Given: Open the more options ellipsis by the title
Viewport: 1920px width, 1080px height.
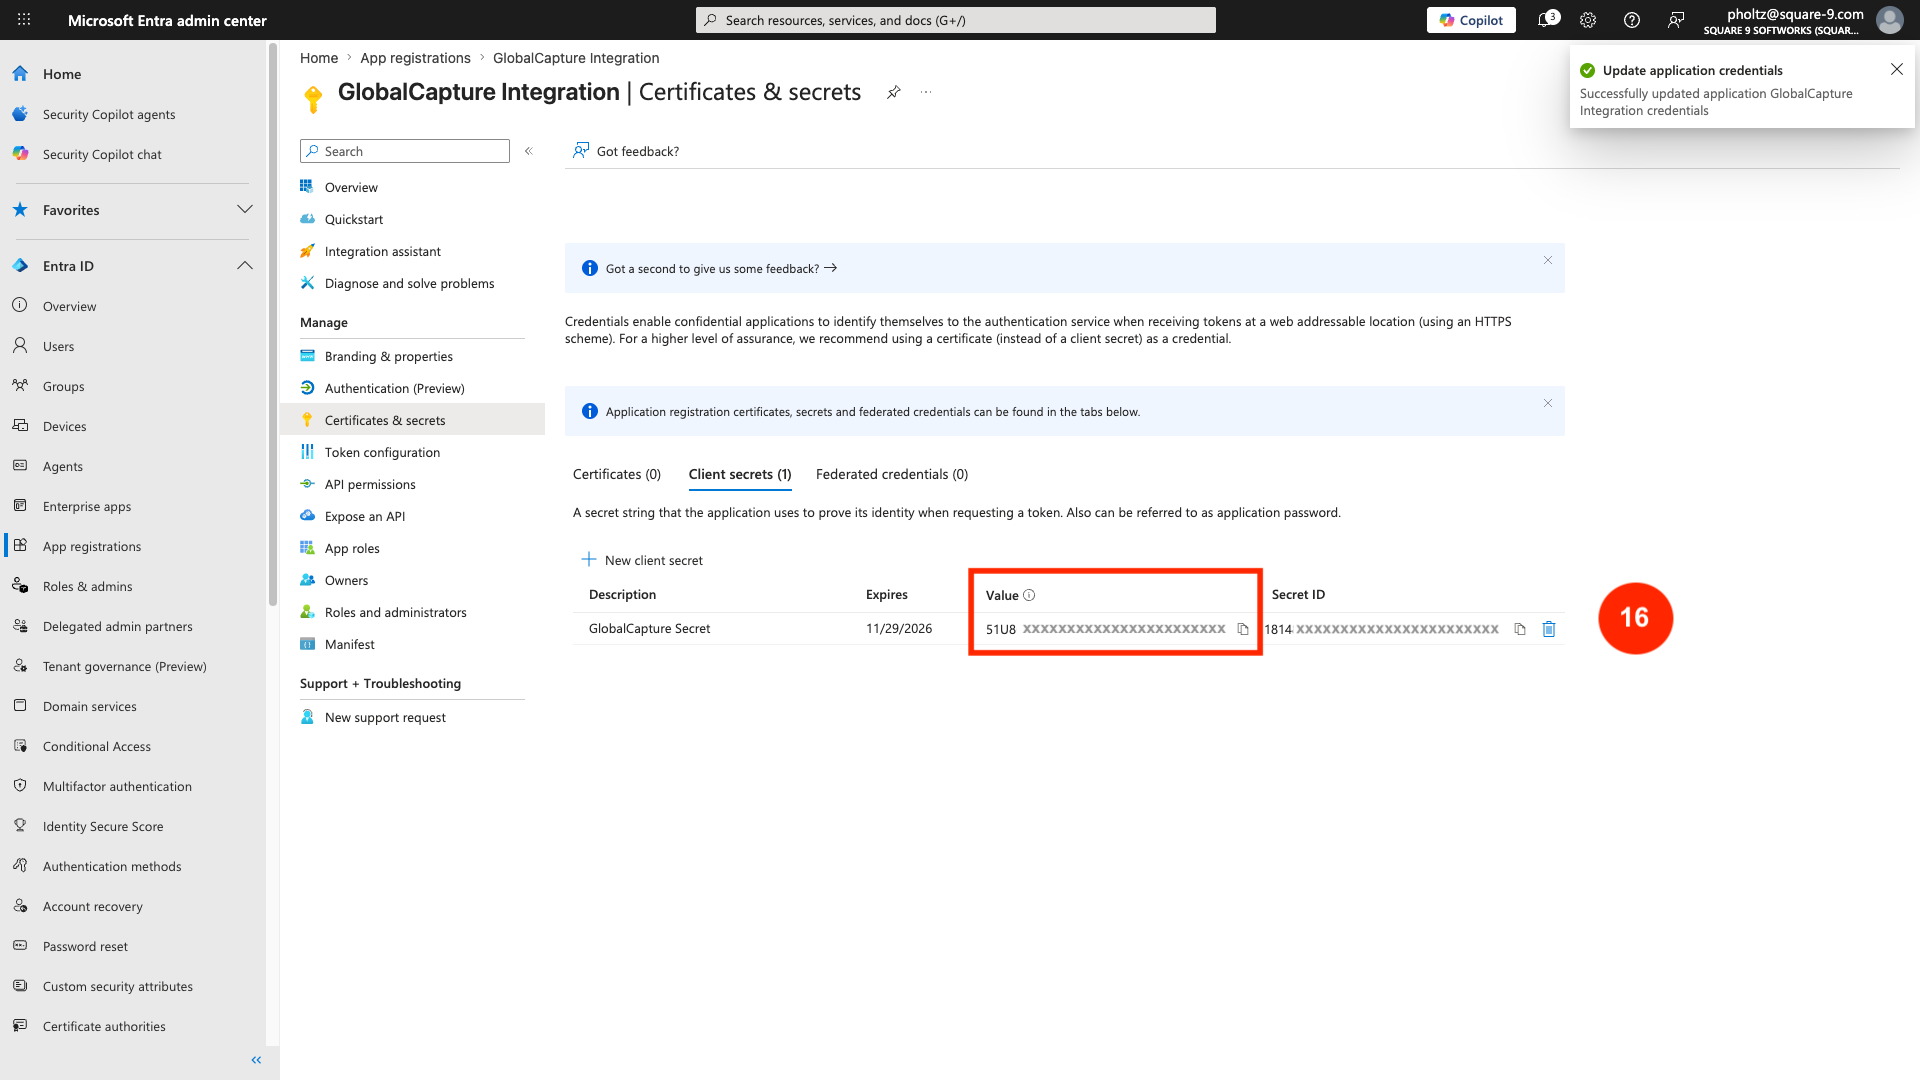Looking at the screenshot, I should pyautogui.click(x=926, y=92).
